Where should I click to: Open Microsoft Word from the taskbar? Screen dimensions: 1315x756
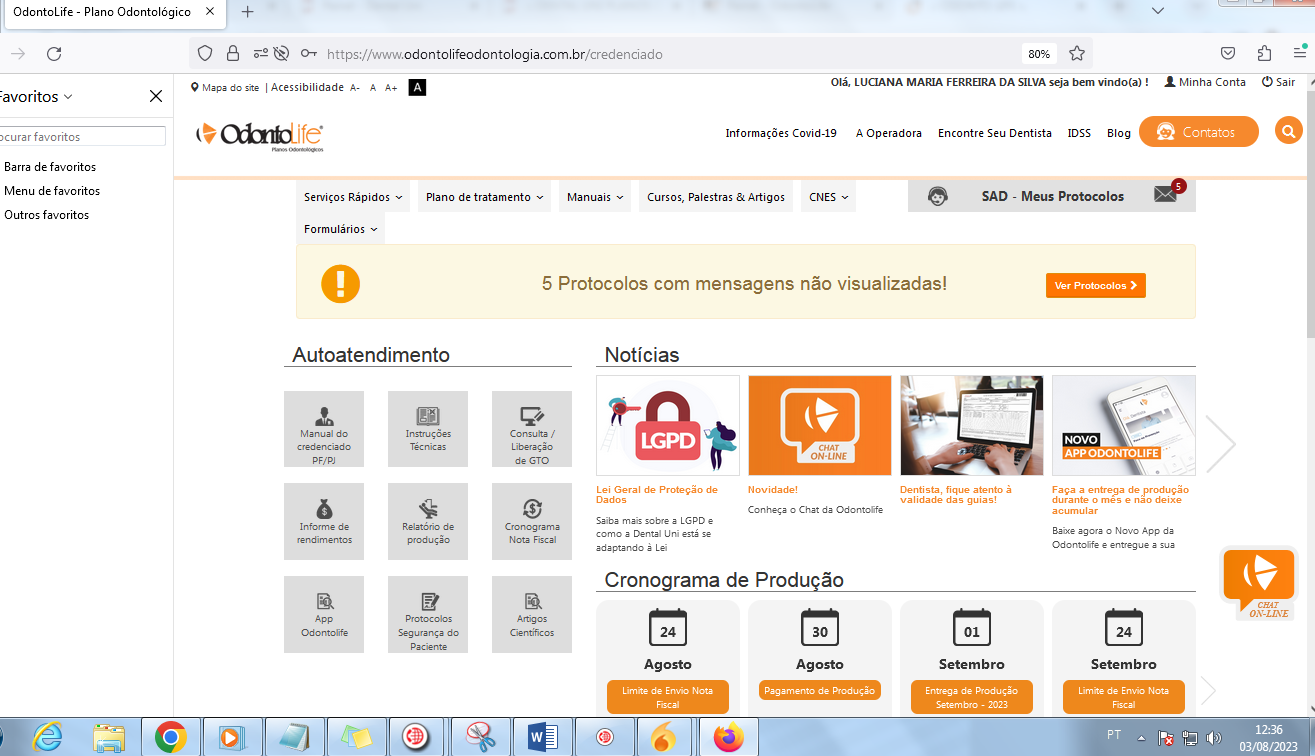pyautogui.click(x=543, y=737)
